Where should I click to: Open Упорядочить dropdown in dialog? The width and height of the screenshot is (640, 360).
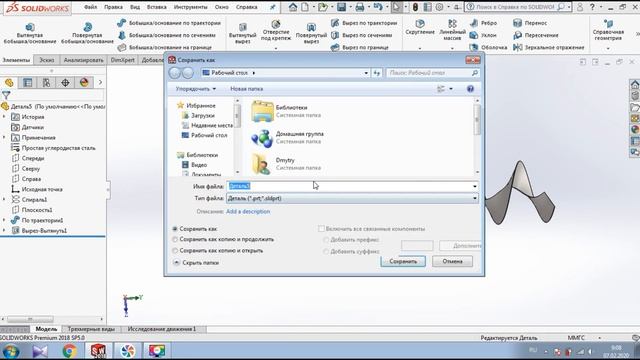point(196,89)
